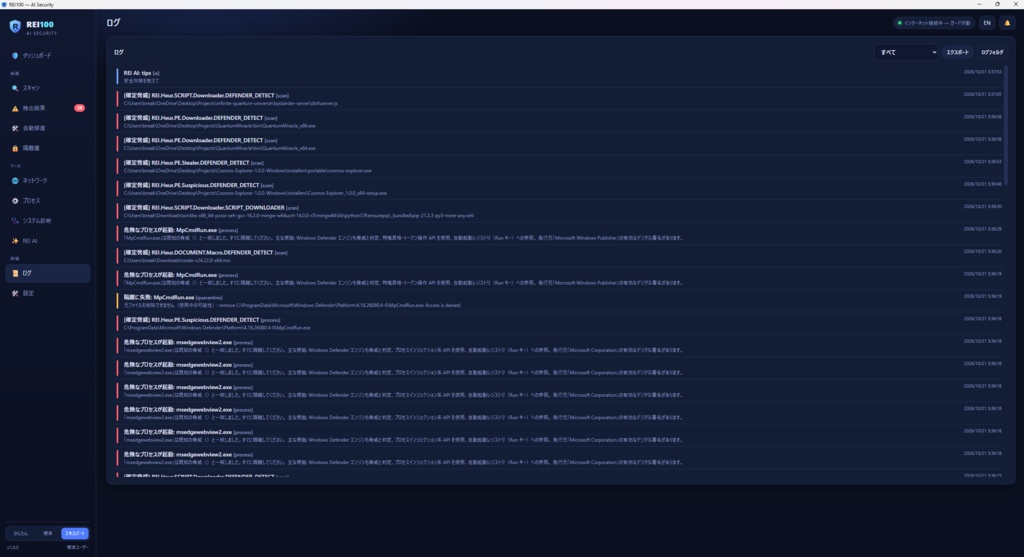1024x557 pixels.
Task: Switch language with the EN button
Action: [987, 23]
